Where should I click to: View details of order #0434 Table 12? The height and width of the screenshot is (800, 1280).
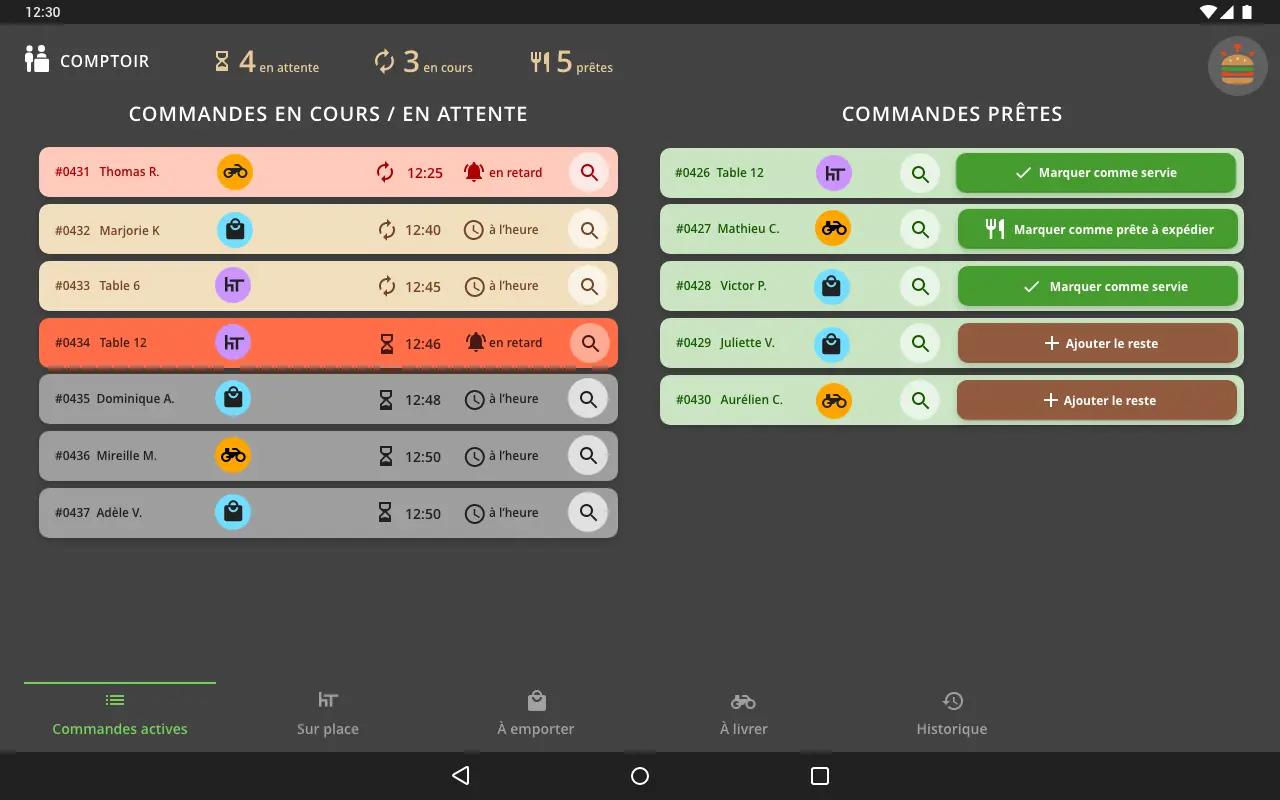coord(589,343)
